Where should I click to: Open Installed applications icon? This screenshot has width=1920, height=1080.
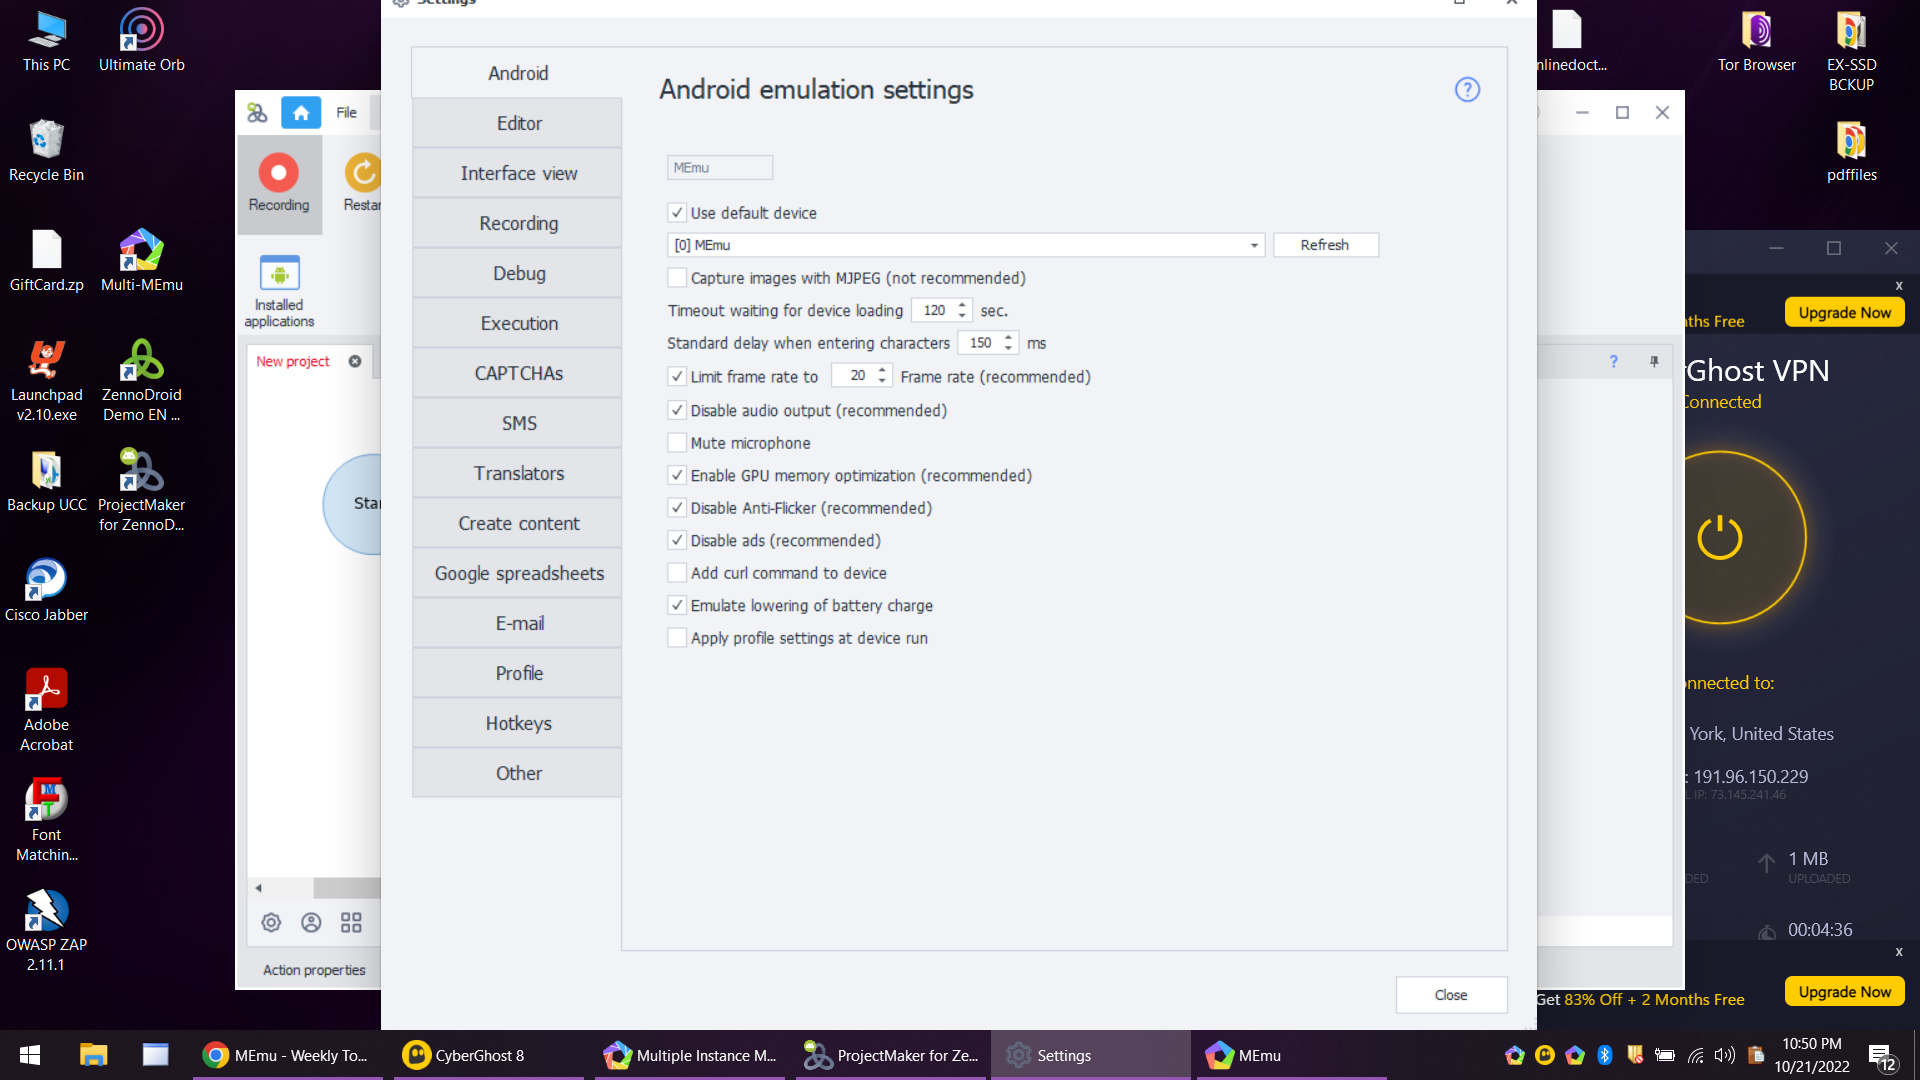click(279, 273)
